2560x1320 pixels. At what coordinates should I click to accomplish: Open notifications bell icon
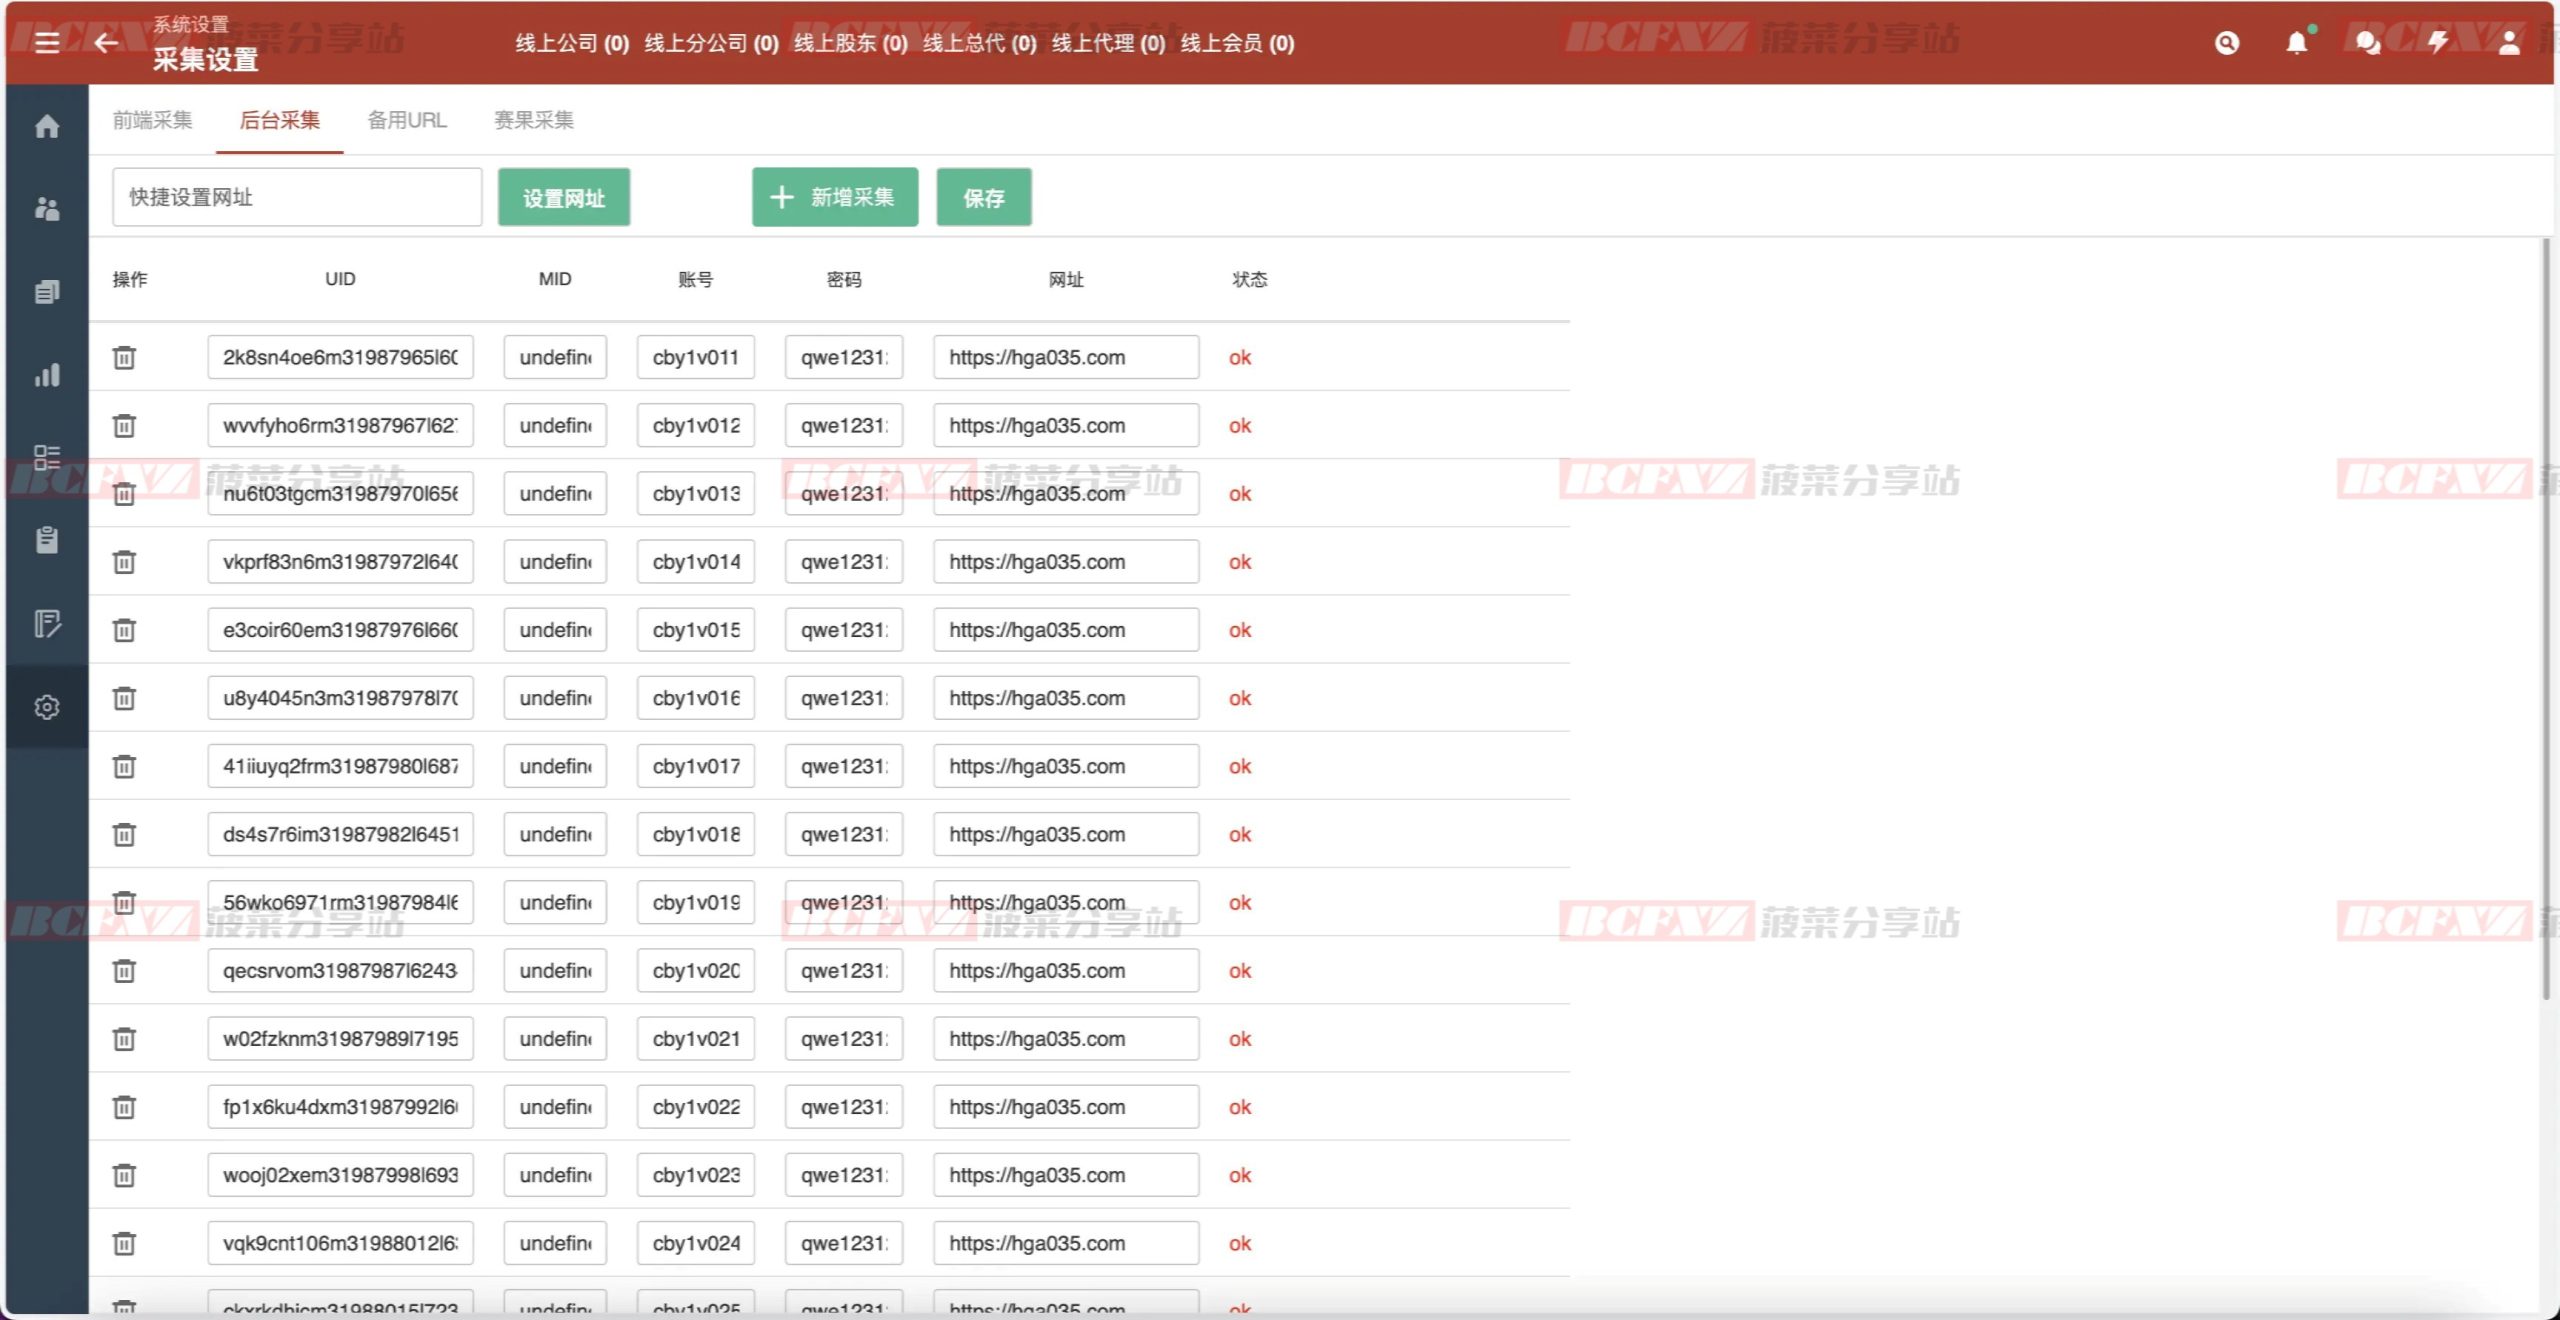click(x=2297, y=43)
